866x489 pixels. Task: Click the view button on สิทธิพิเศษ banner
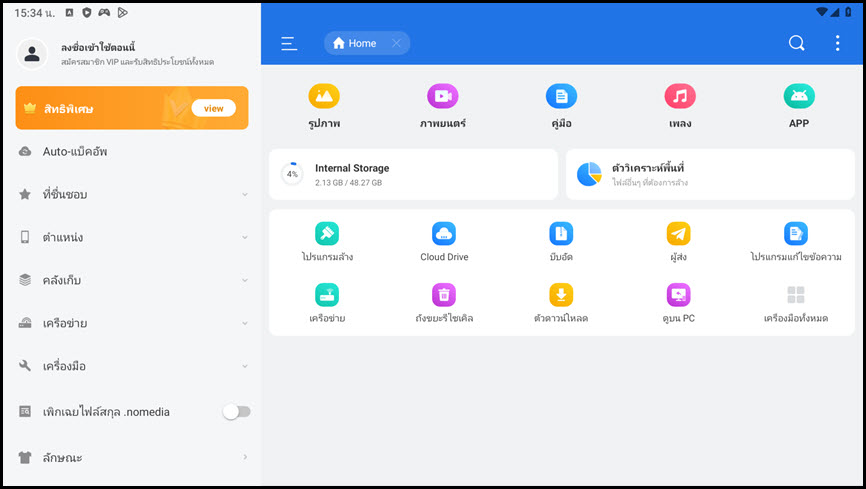tap(213, 108)
